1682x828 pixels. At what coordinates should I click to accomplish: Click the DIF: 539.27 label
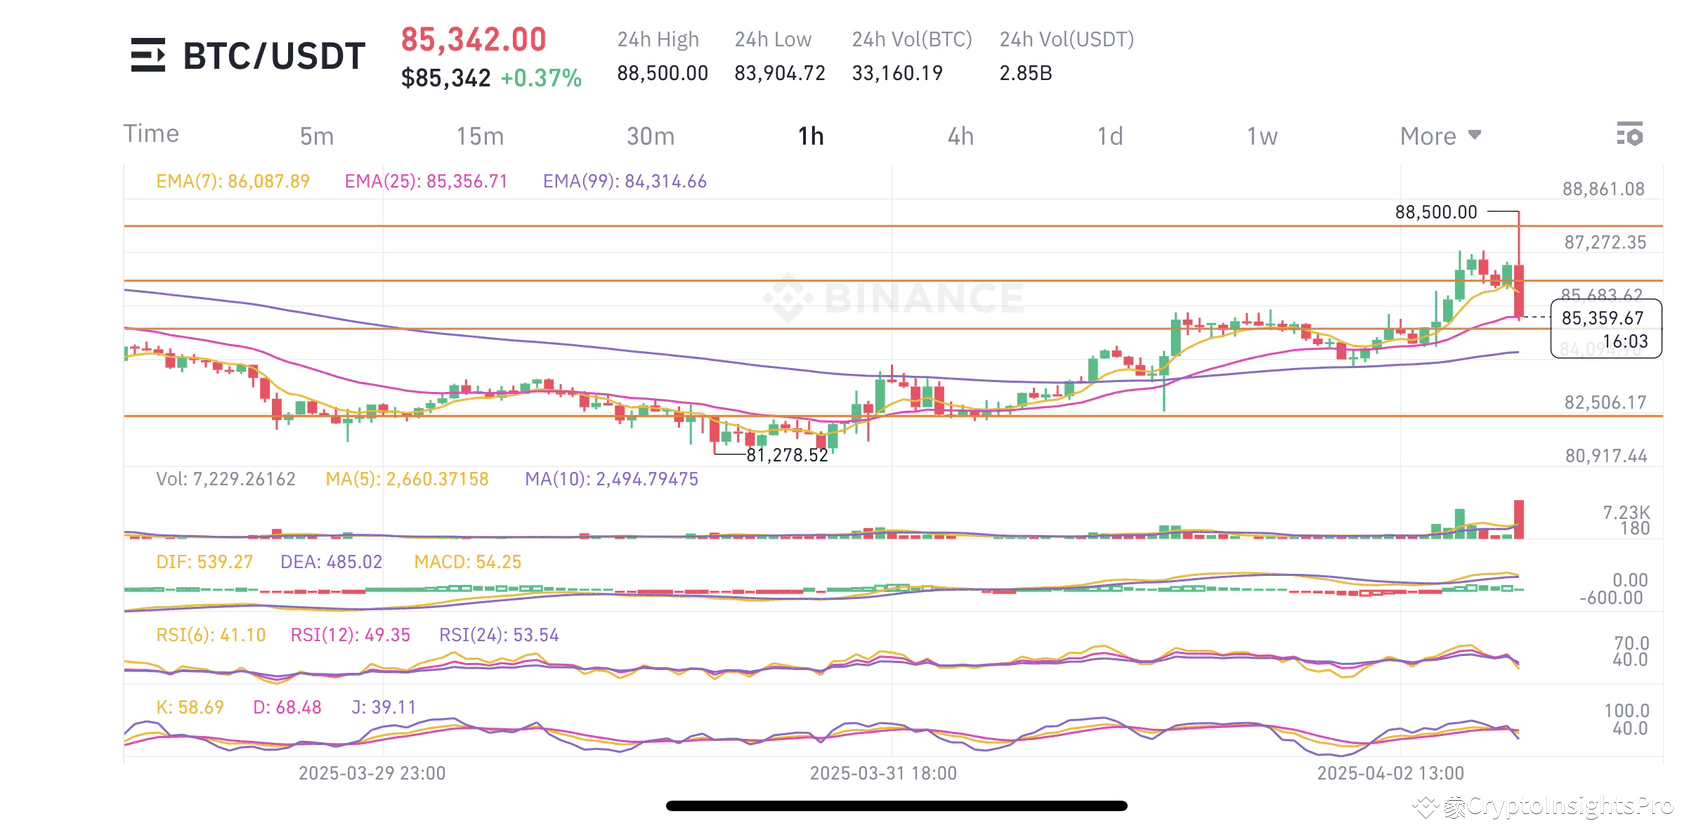click(204, 562)
